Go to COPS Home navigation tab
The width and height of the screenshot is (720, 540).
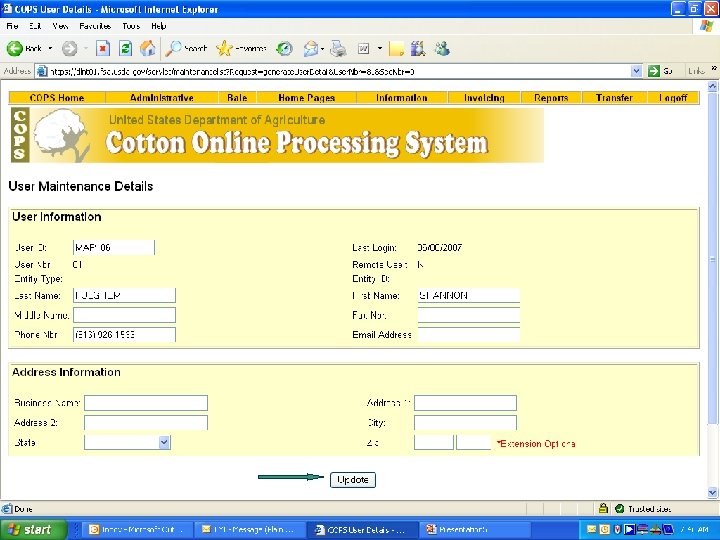pos(57,98)
